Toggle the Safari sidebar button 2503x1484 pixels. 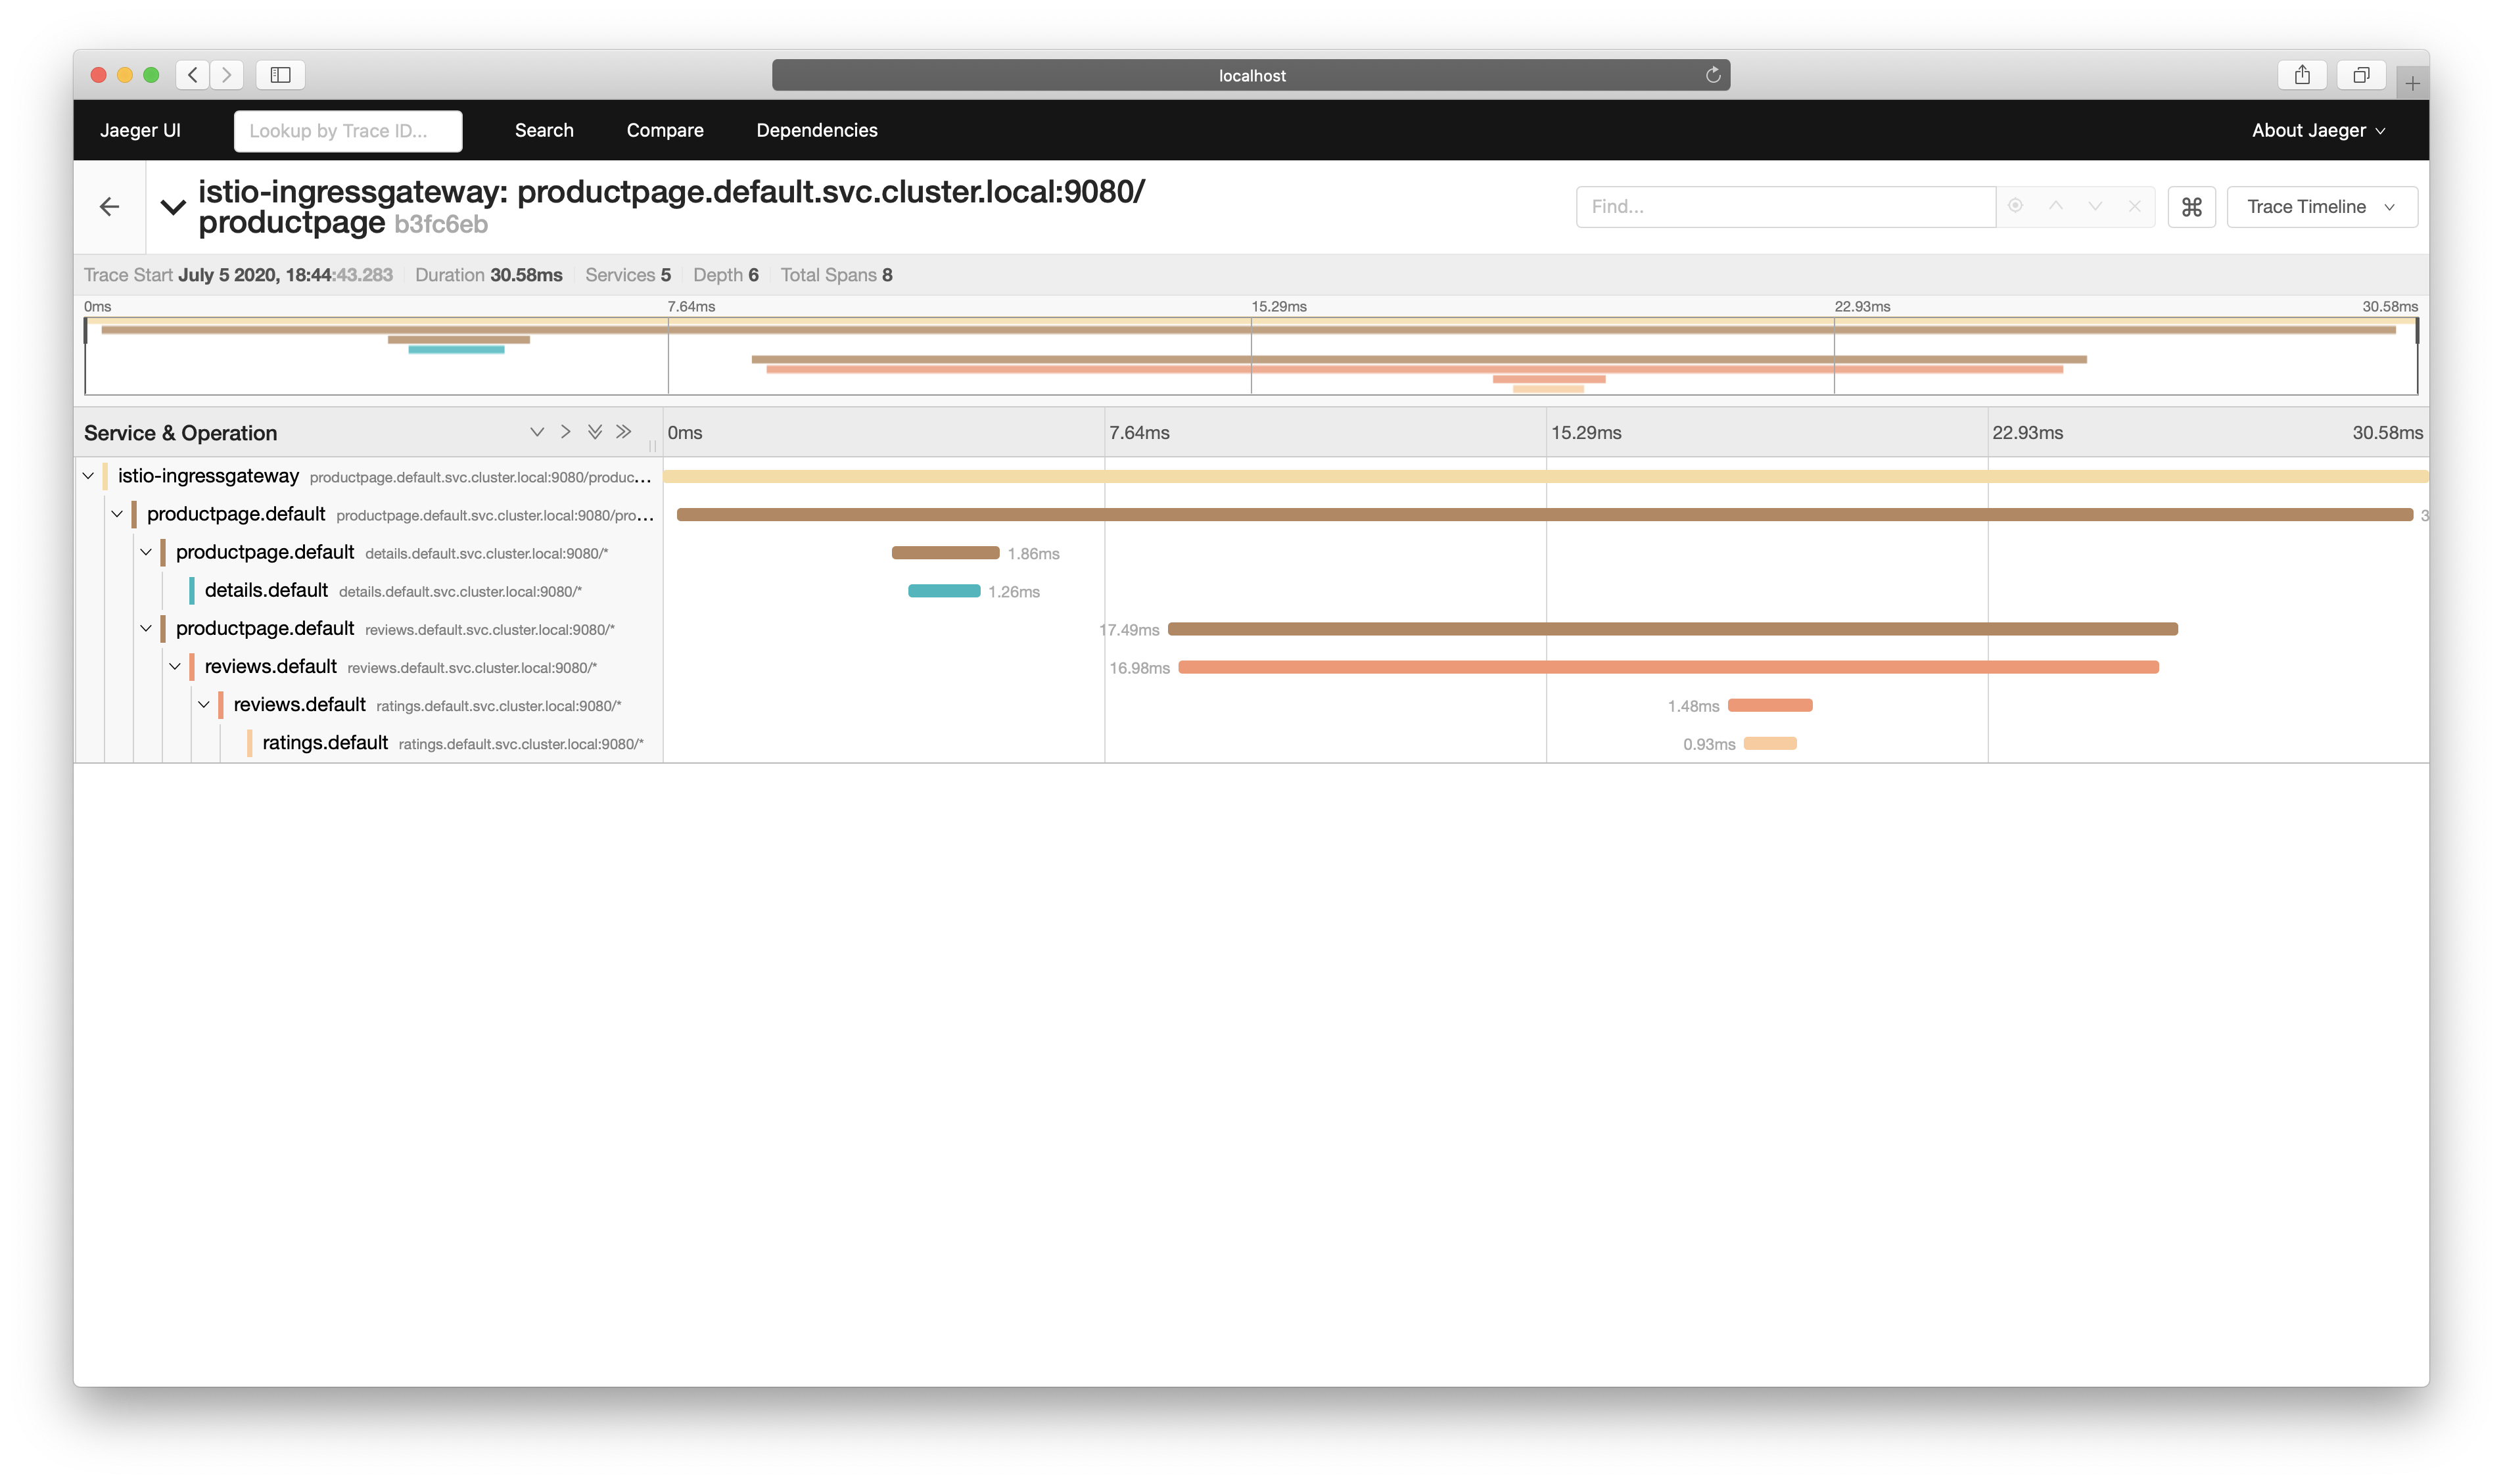pyautogui.click(x=280, y=75)
